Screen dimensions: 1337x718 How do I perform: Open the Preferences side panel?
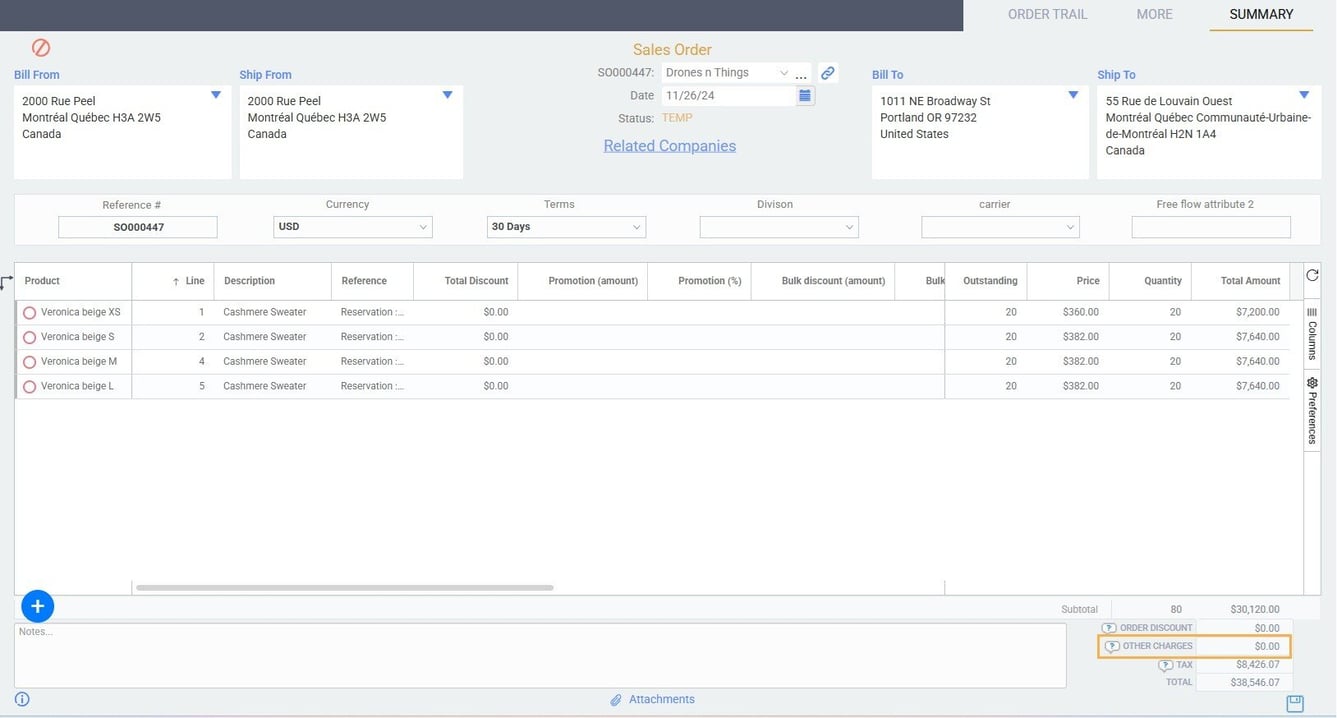[1312, 410]
